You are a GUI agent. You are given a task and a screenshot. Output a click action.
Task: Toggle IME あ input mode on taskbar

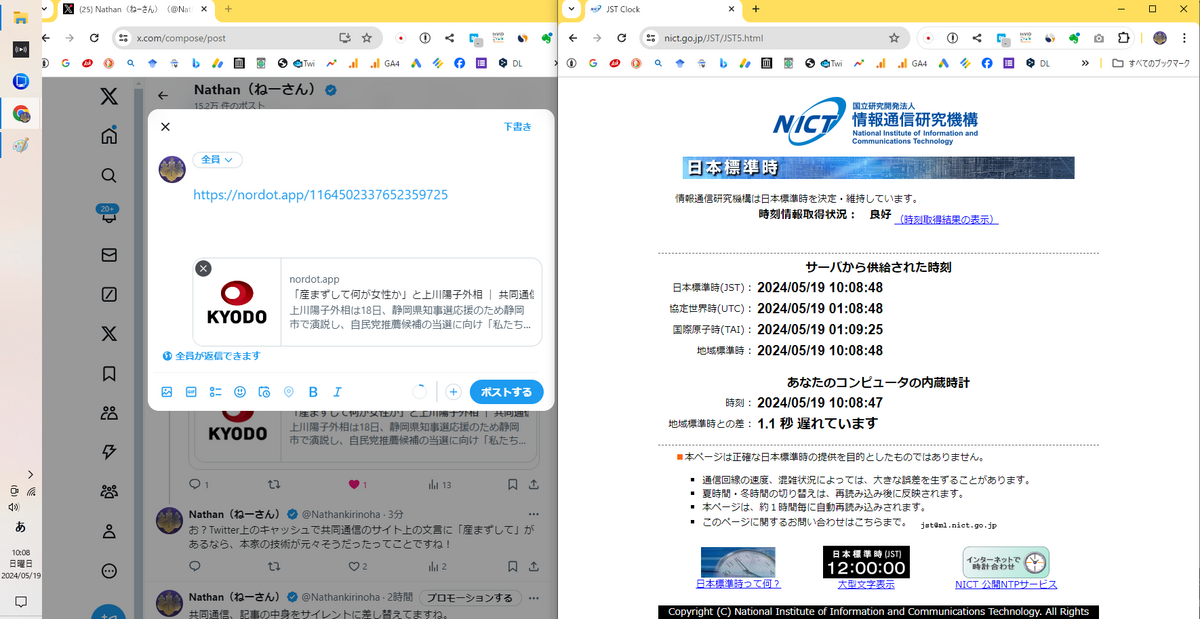click(x=20, y=527)
